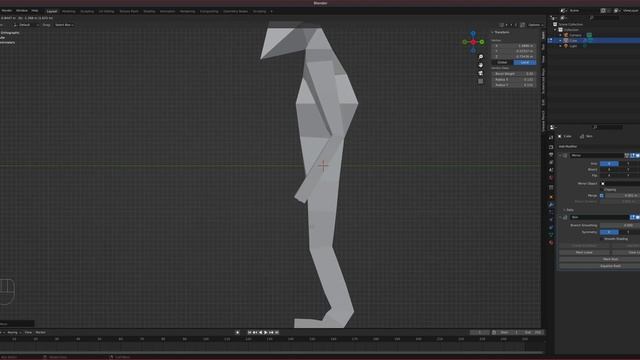Viewport: 640px width, 360px height.
Task: Click the blue Z axis on the viewport gizmo
Action: (x=473, y=33)
